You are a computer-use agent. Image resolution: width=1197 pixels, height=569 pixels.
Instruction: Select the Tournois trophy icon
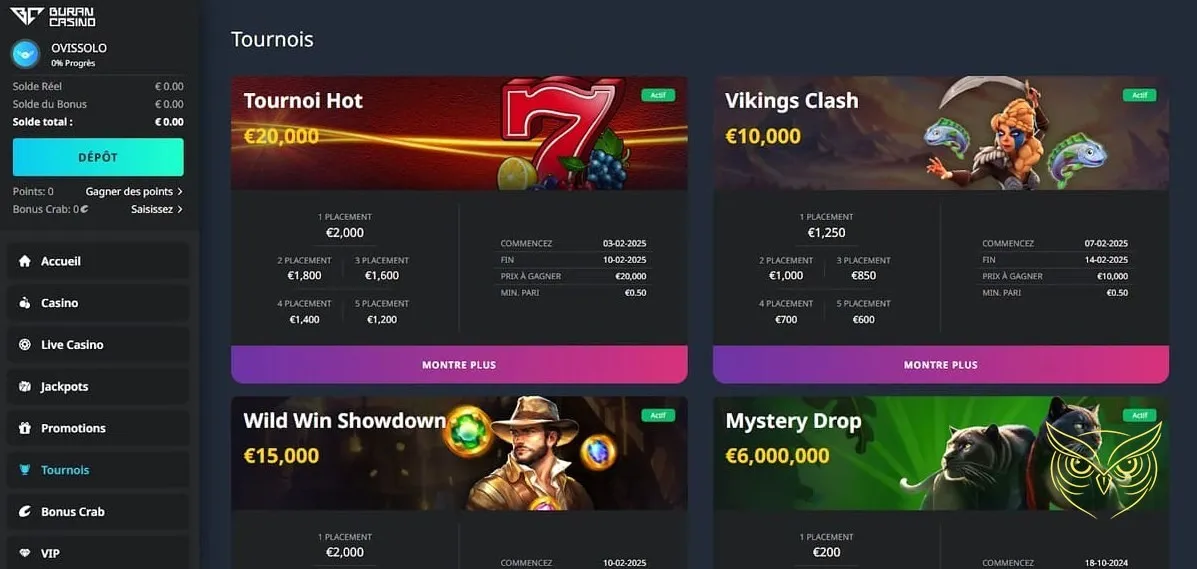pos(24,470)
